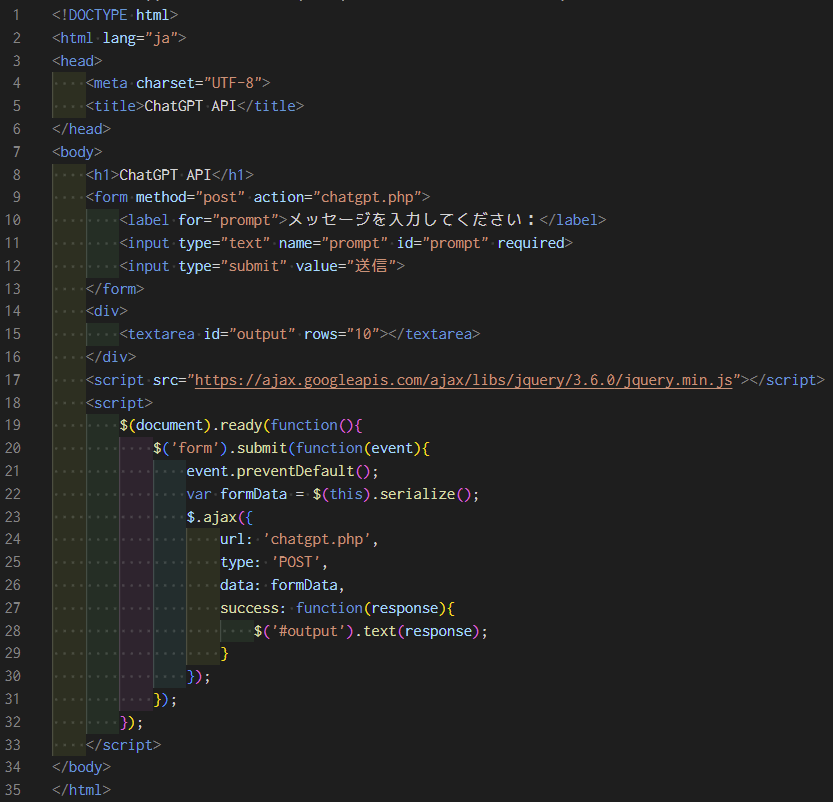Click the opening head tag
This screenshot has width=833, height=802.
[77, 61]
